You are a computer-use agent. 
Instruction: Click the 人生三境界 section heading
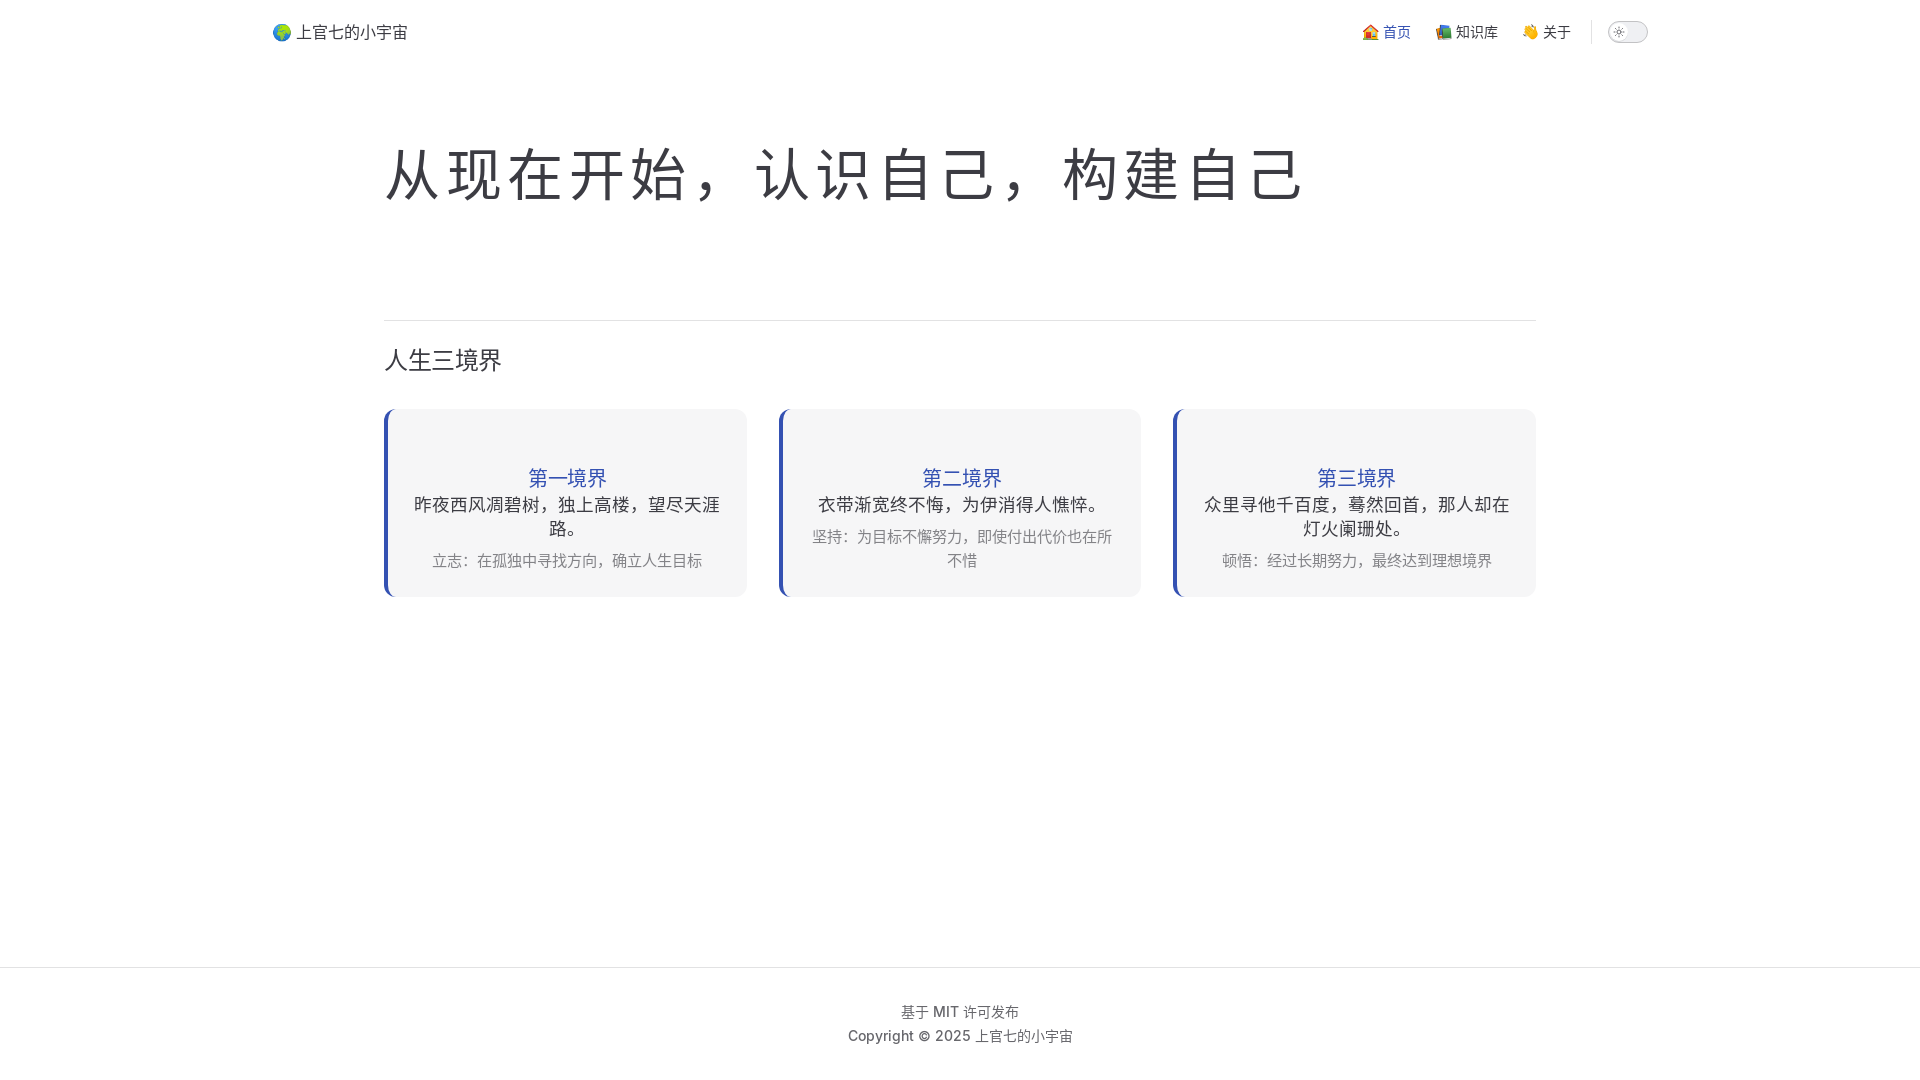[x=443, y=360]
